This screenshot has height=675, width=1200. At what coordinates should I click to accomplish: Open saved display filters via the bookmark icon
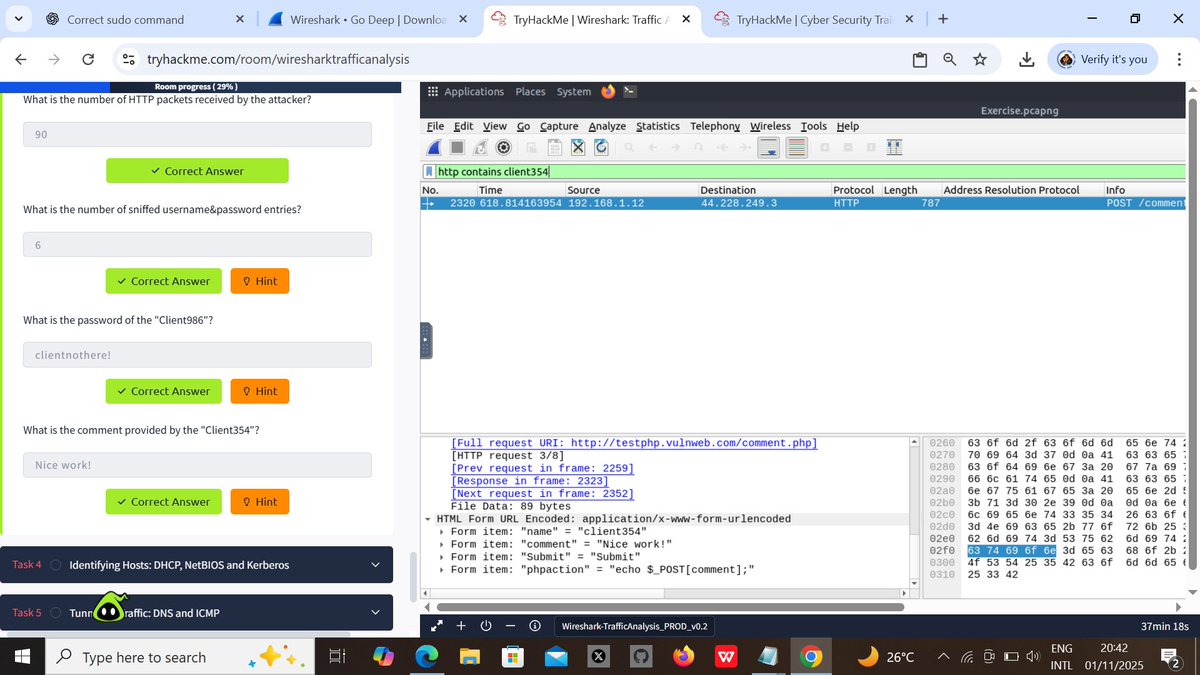click(x=429, y=170)
